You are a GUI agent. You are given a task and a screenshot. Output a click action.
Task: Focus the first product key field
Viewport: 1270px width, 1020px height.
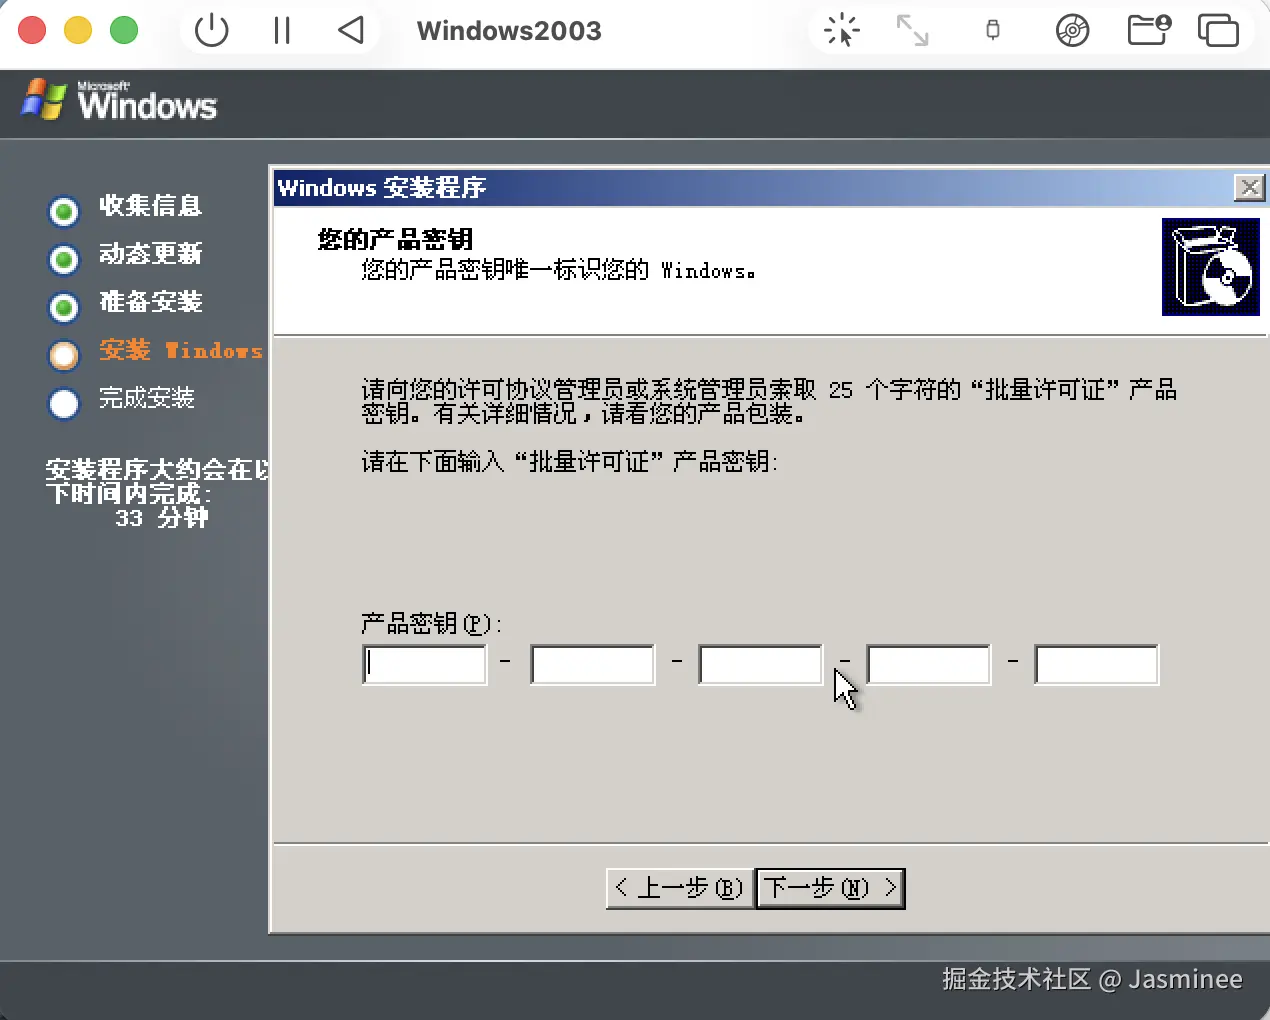point(425,665)
